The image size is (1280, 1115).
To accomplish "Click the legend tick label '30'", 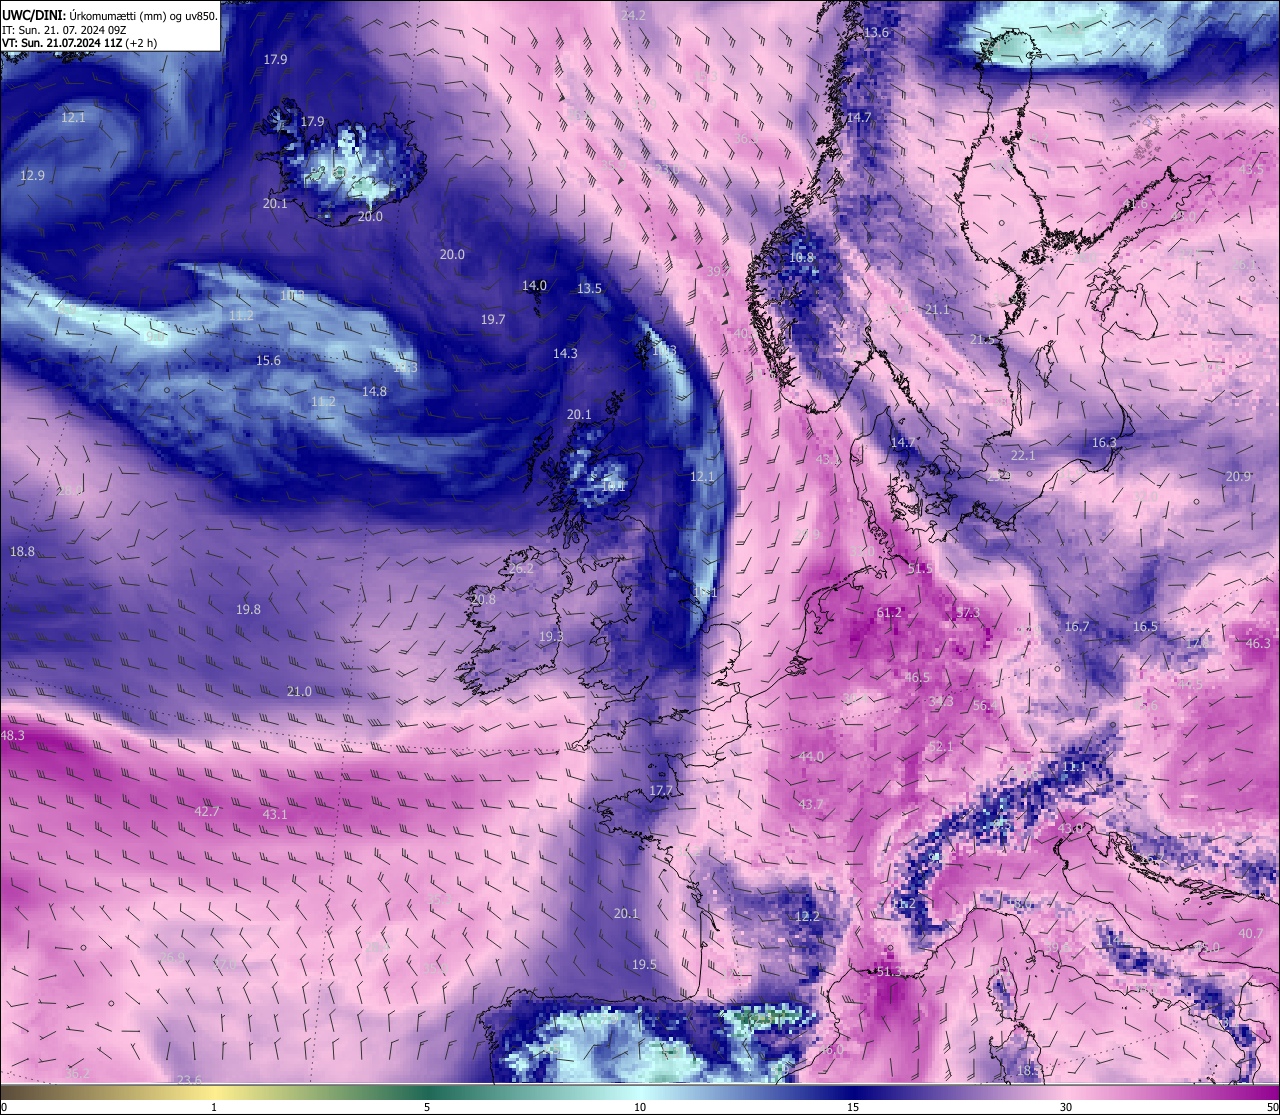I will (1066, 1107).
